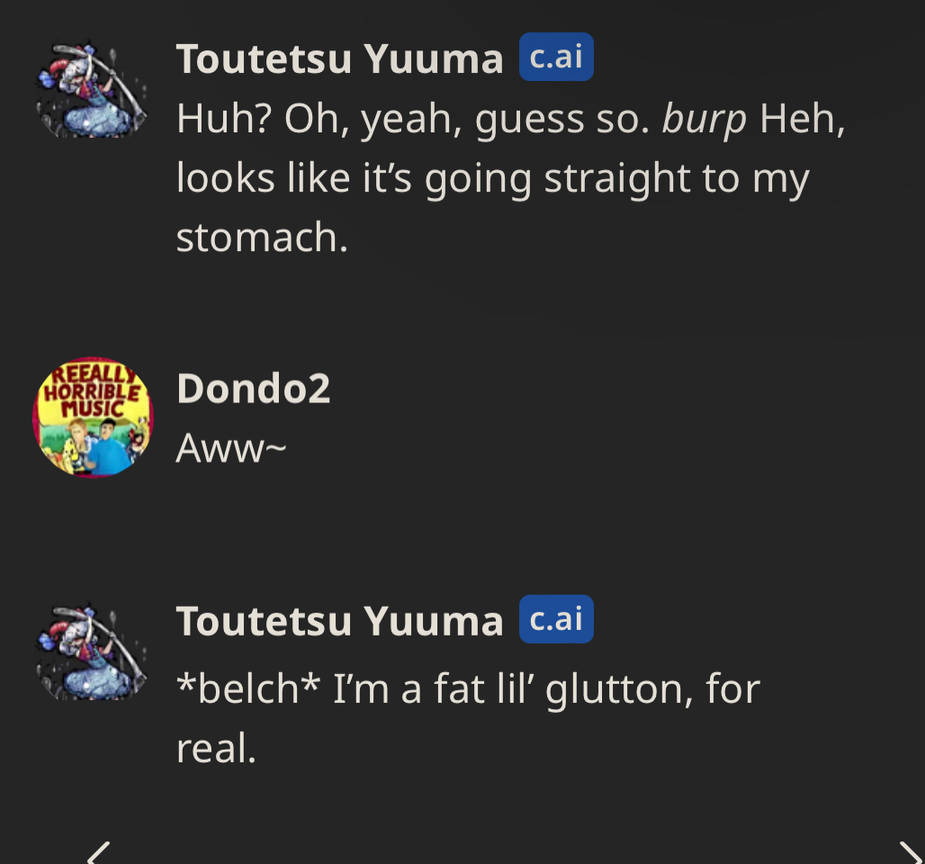
Task: View Dondo2's Reeally Horrible Music avatar
Action: 93,418
